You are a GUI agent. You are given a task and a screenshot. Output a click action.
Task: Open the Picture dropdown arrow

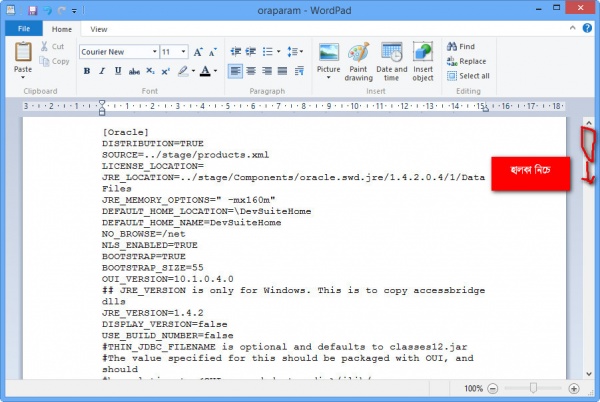(x=328, y=78)
